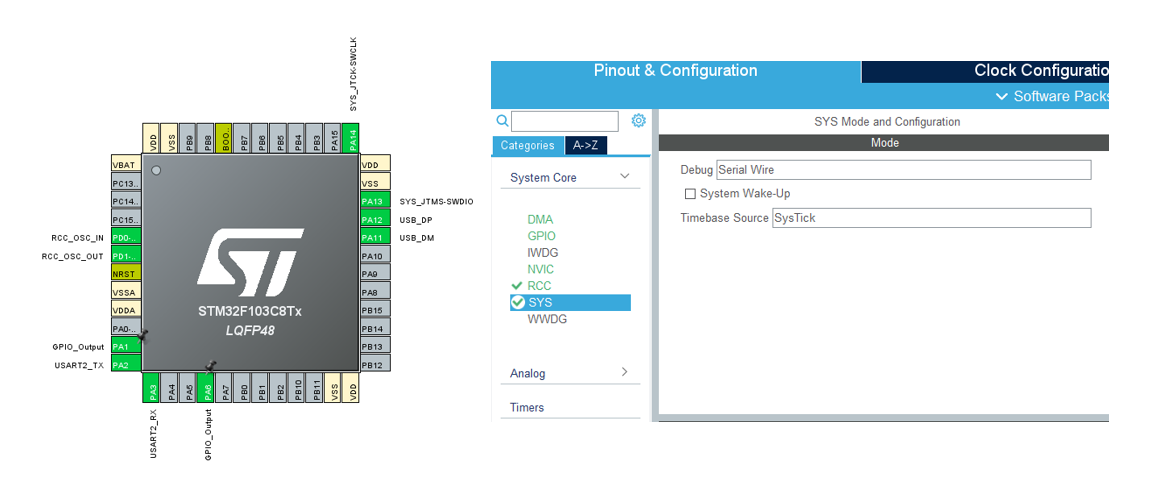Open the Debug combo box showing Serial Wire
The height and width of the screenshot is (482, 1152).
click(x=904, y=170)
